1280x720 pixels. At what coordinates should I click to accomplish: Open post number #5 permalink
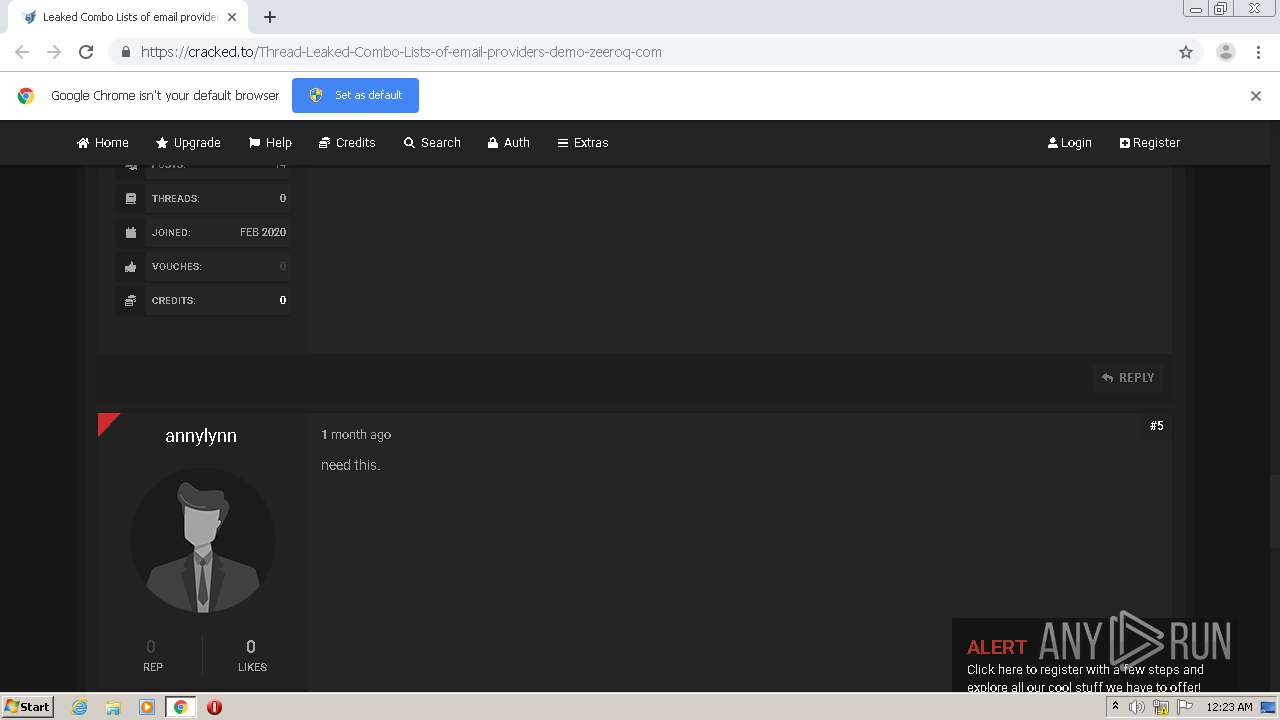click(x=1156, y=426)
